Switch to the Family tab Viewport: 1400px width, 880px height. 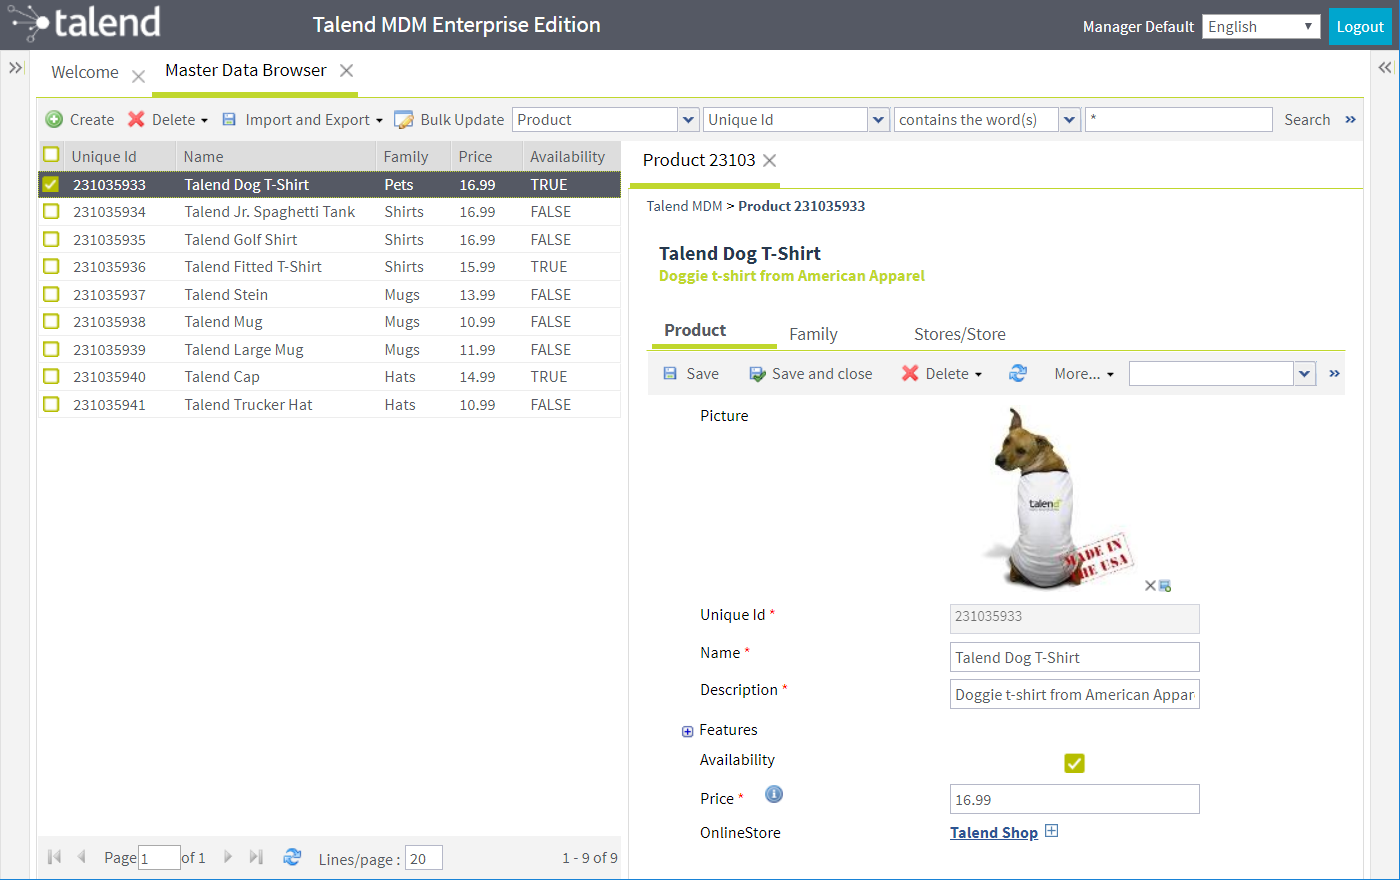pyautogui.click(x=813, y=334)
